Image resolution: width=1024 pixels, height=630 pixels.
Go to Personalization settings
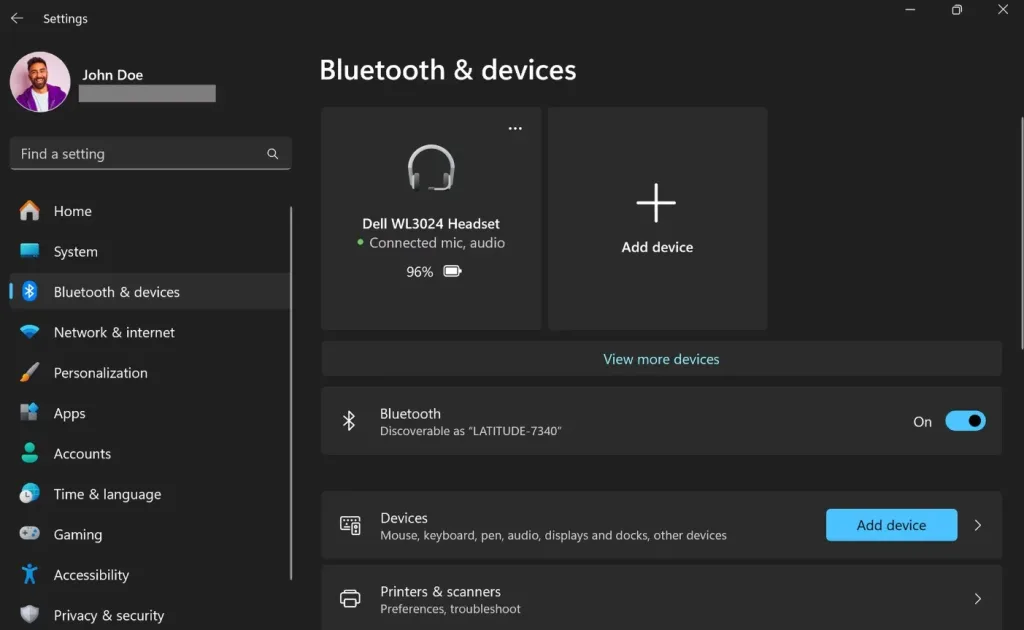(x=100, y=373)
